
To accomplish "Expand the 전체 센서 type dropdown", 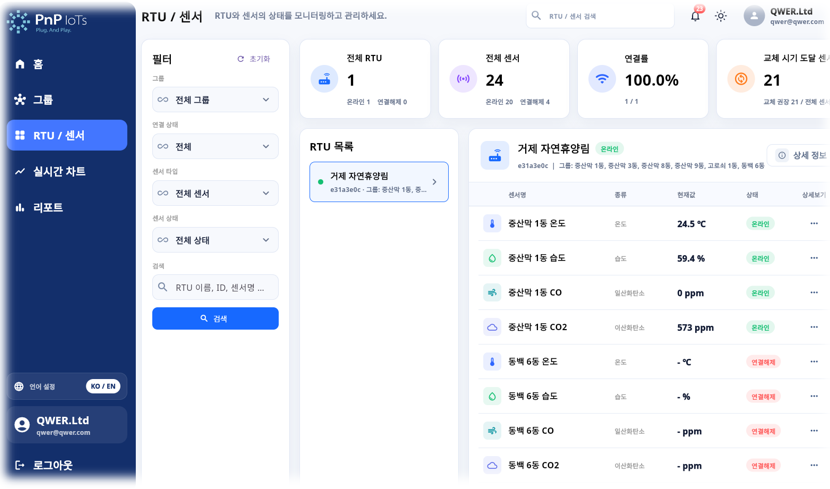I will (215, 193).
